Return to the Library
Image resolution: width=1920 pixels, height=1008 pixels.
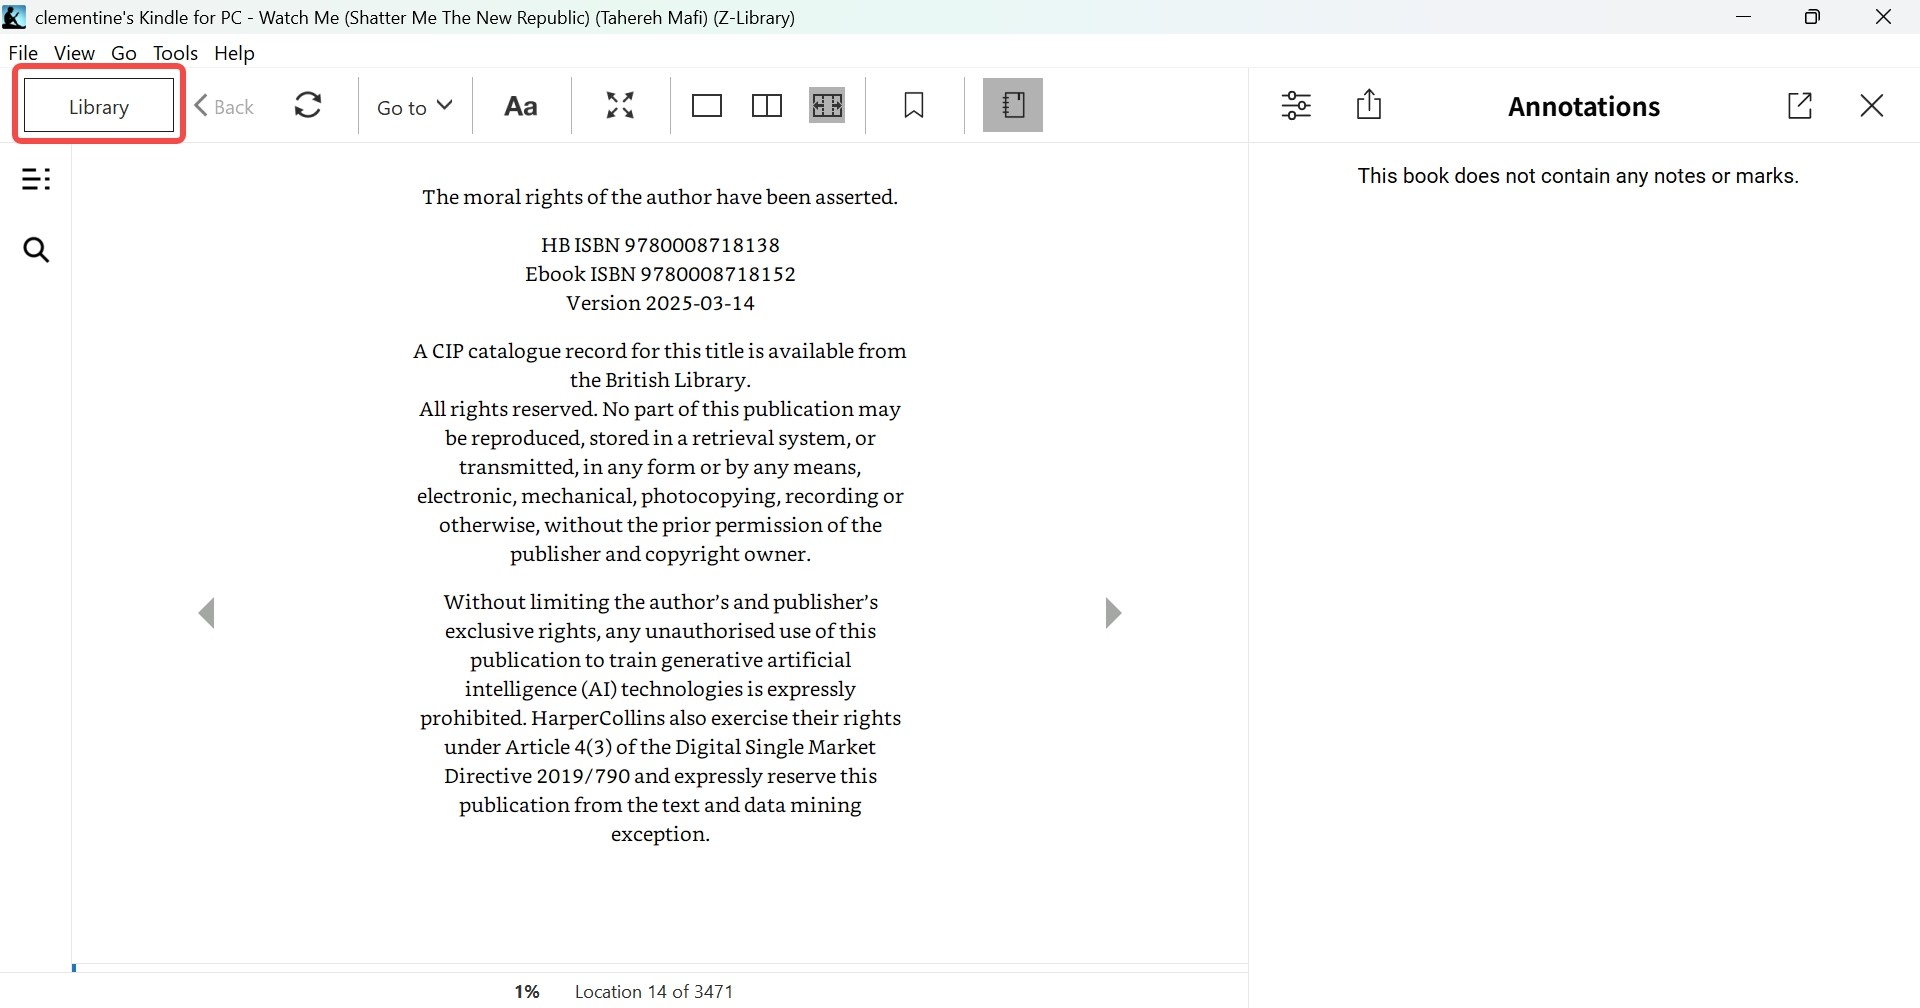[x=99, y=105]
